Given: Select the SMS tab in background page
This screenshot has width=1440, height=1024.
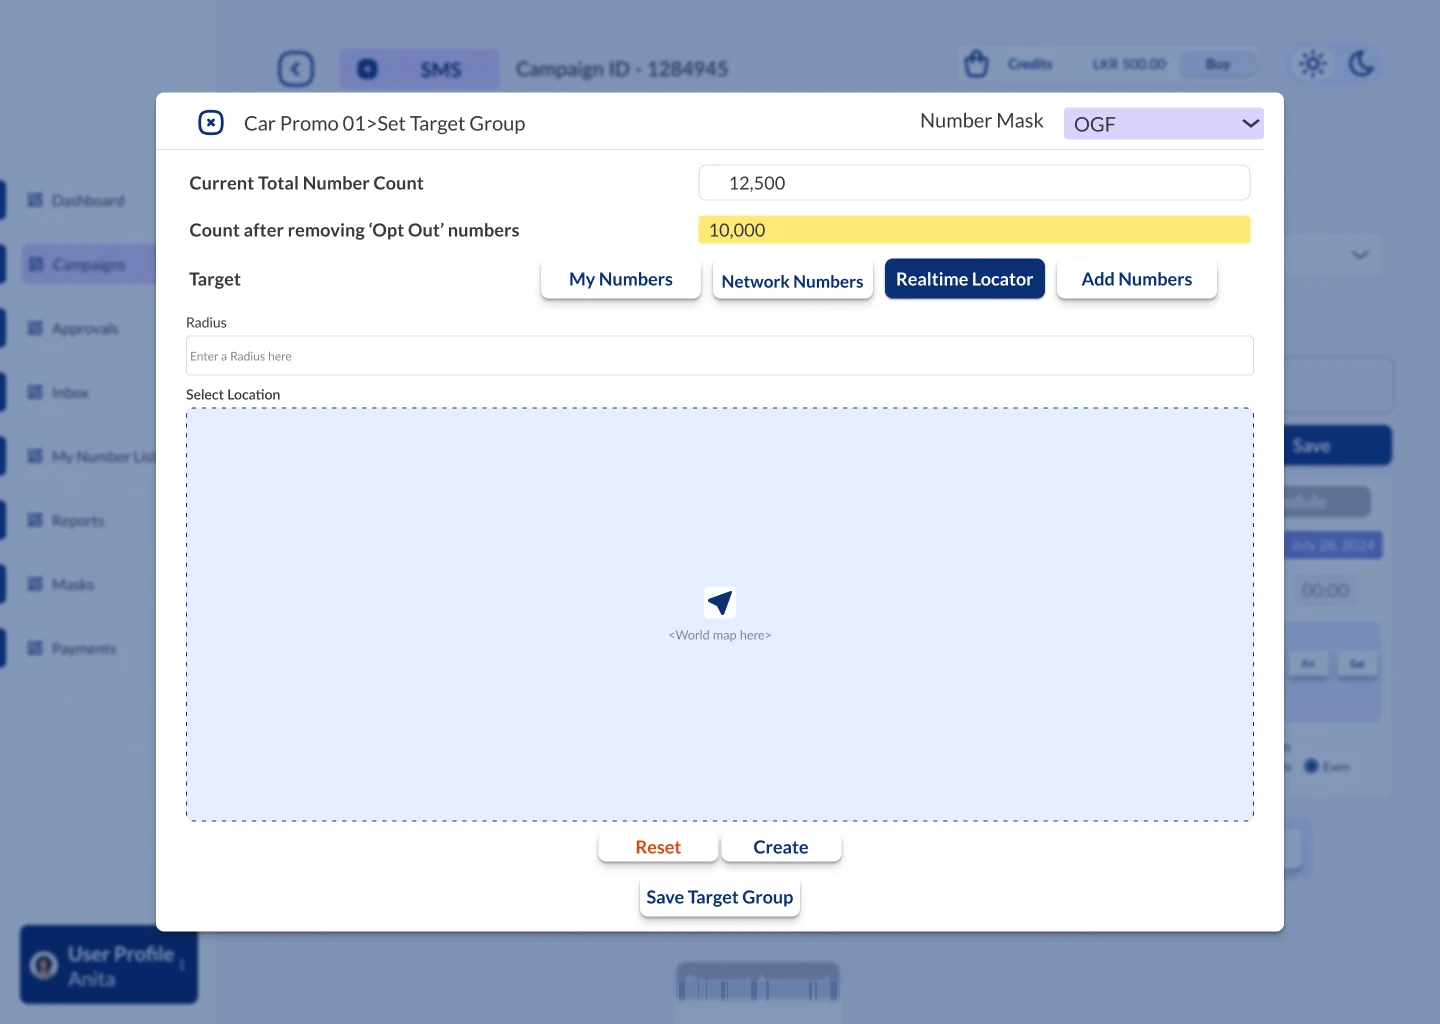Looking at the screenshot, I should point(419,69).
